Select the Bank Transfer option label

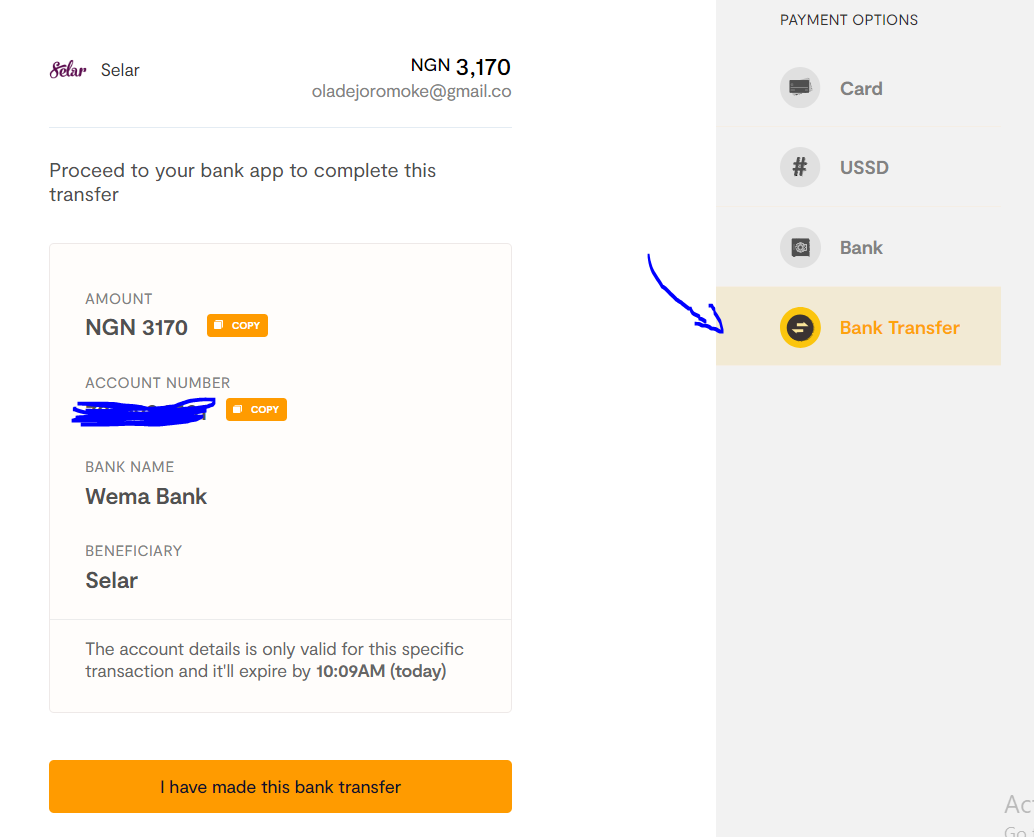[x=899, y=328]
